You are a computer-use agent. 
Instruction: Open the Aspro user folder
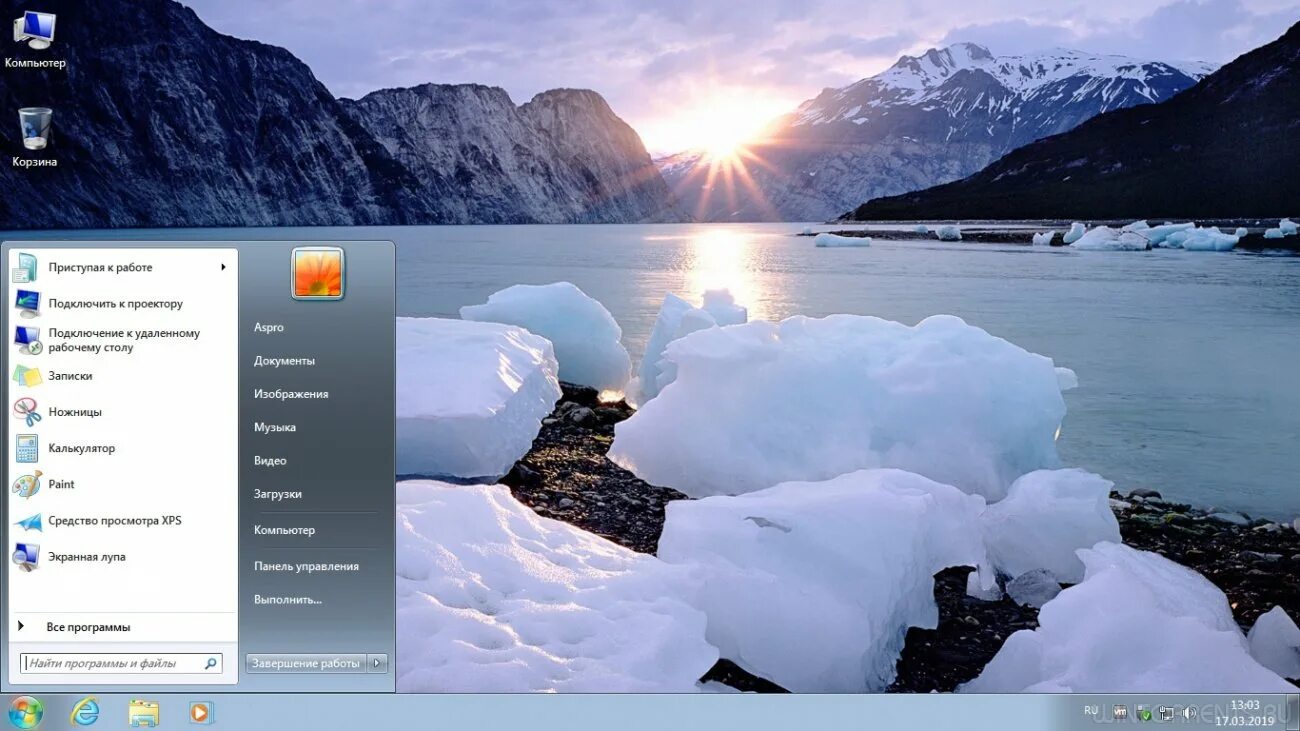tap(269, 327)
